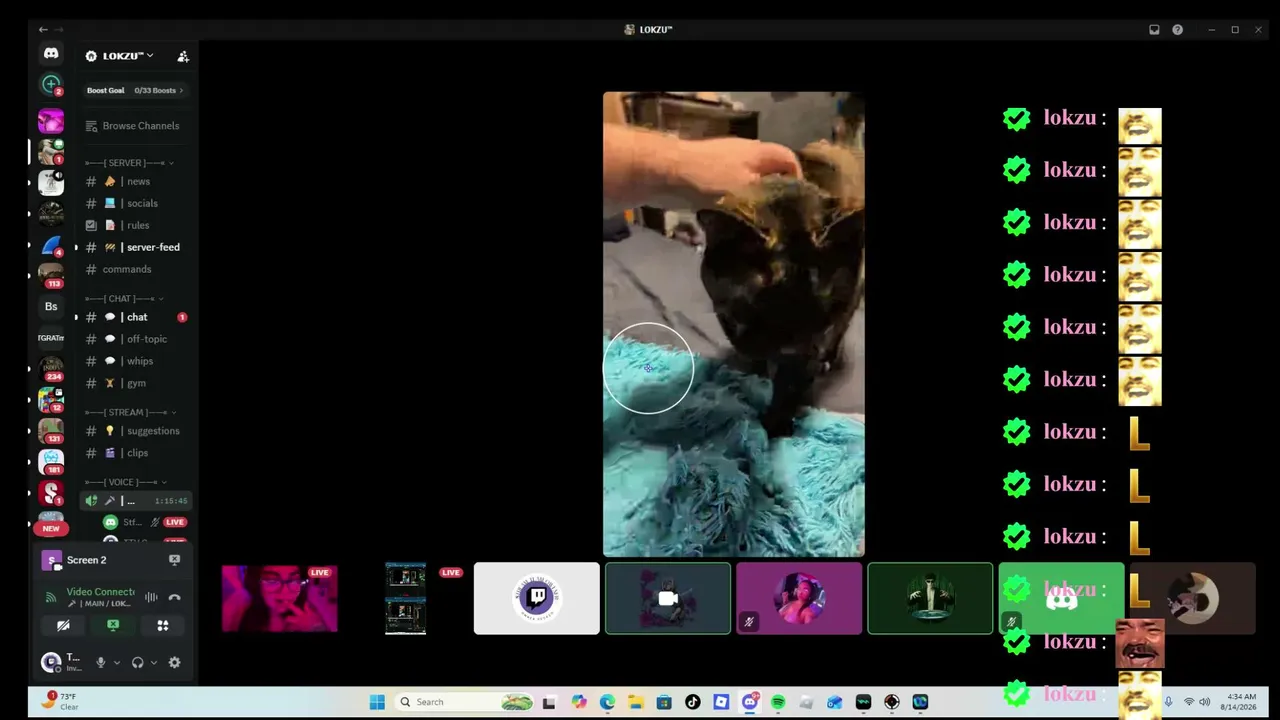Click Browse Channels
The width and height of the screenshot is (1280, 720).
(136, 126)
